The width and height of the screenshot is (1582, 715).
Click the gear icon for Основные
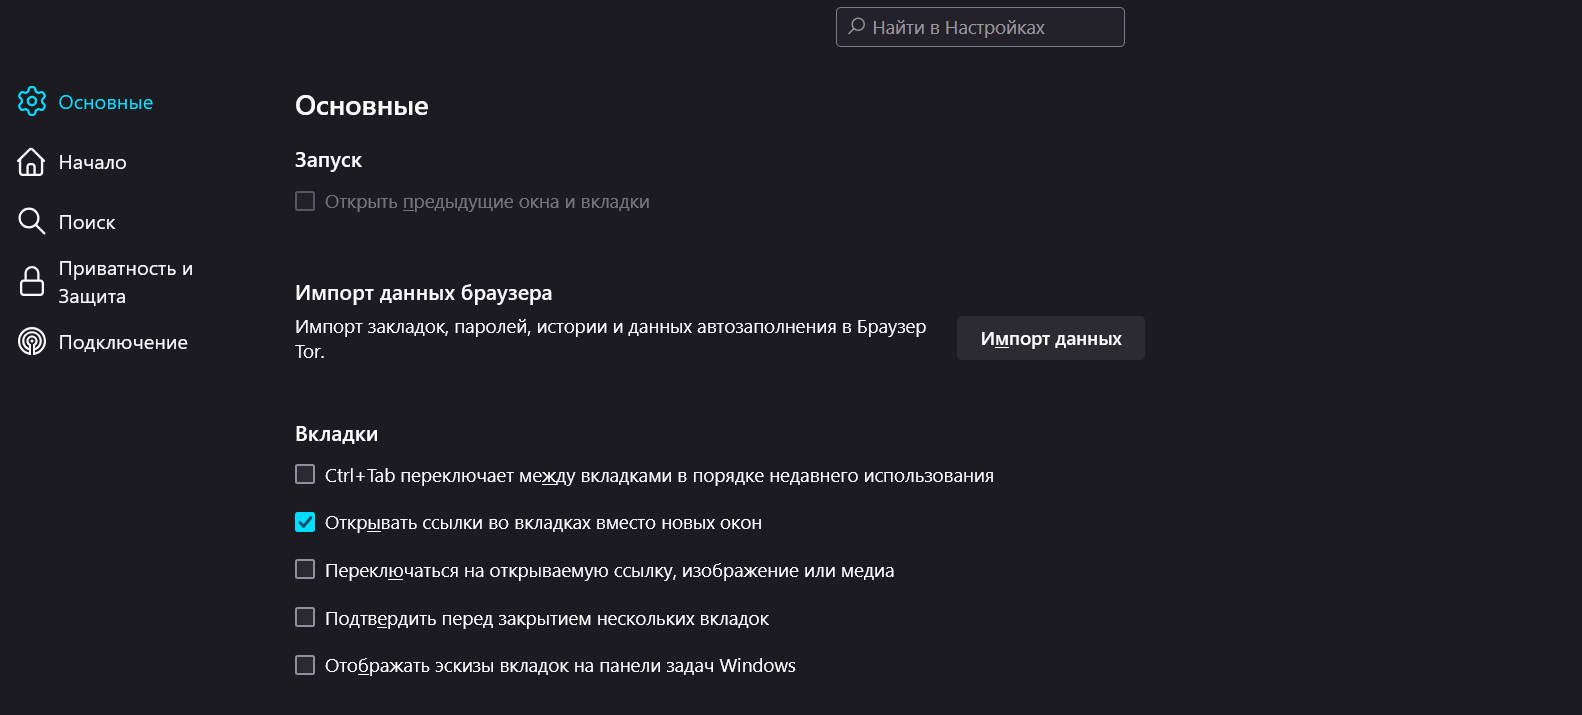(32, 101)
